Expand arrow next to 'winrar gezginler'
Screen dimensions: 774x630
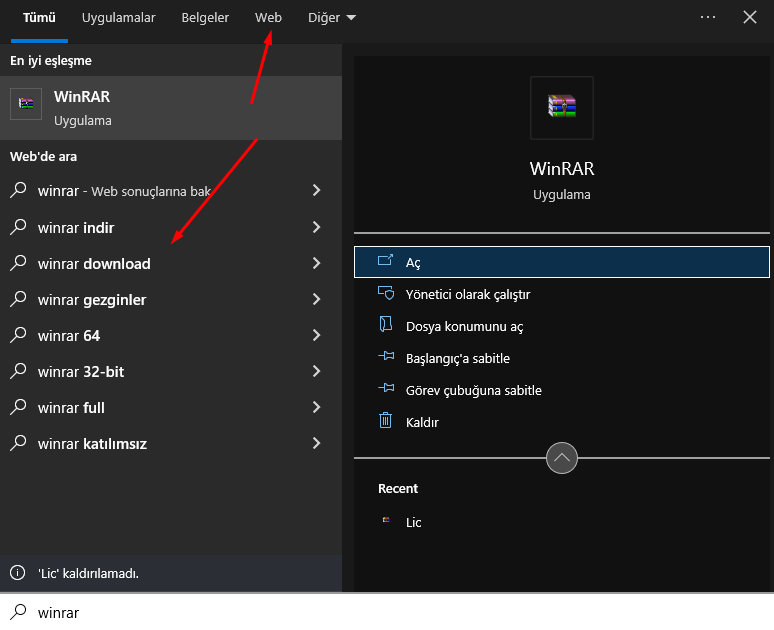(x=316, y=299)
